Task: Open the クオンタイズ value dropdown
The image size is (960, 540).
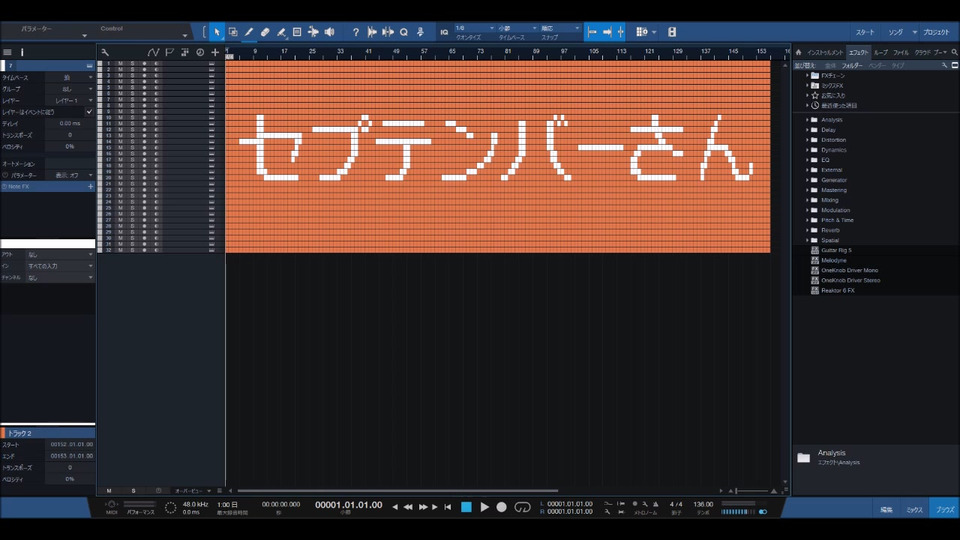Action: click(474, 28)
